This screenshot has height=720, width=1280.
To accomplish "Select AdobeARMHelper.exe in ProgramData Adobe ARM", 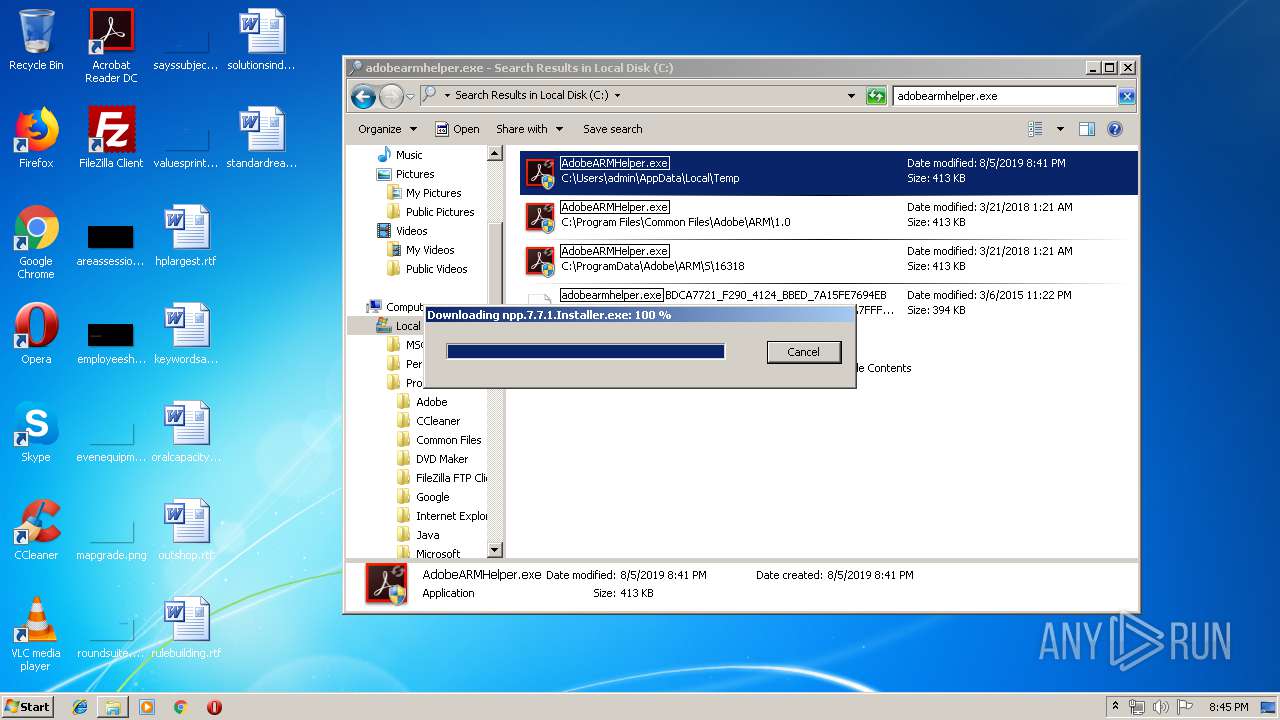I will click(829, 259).
